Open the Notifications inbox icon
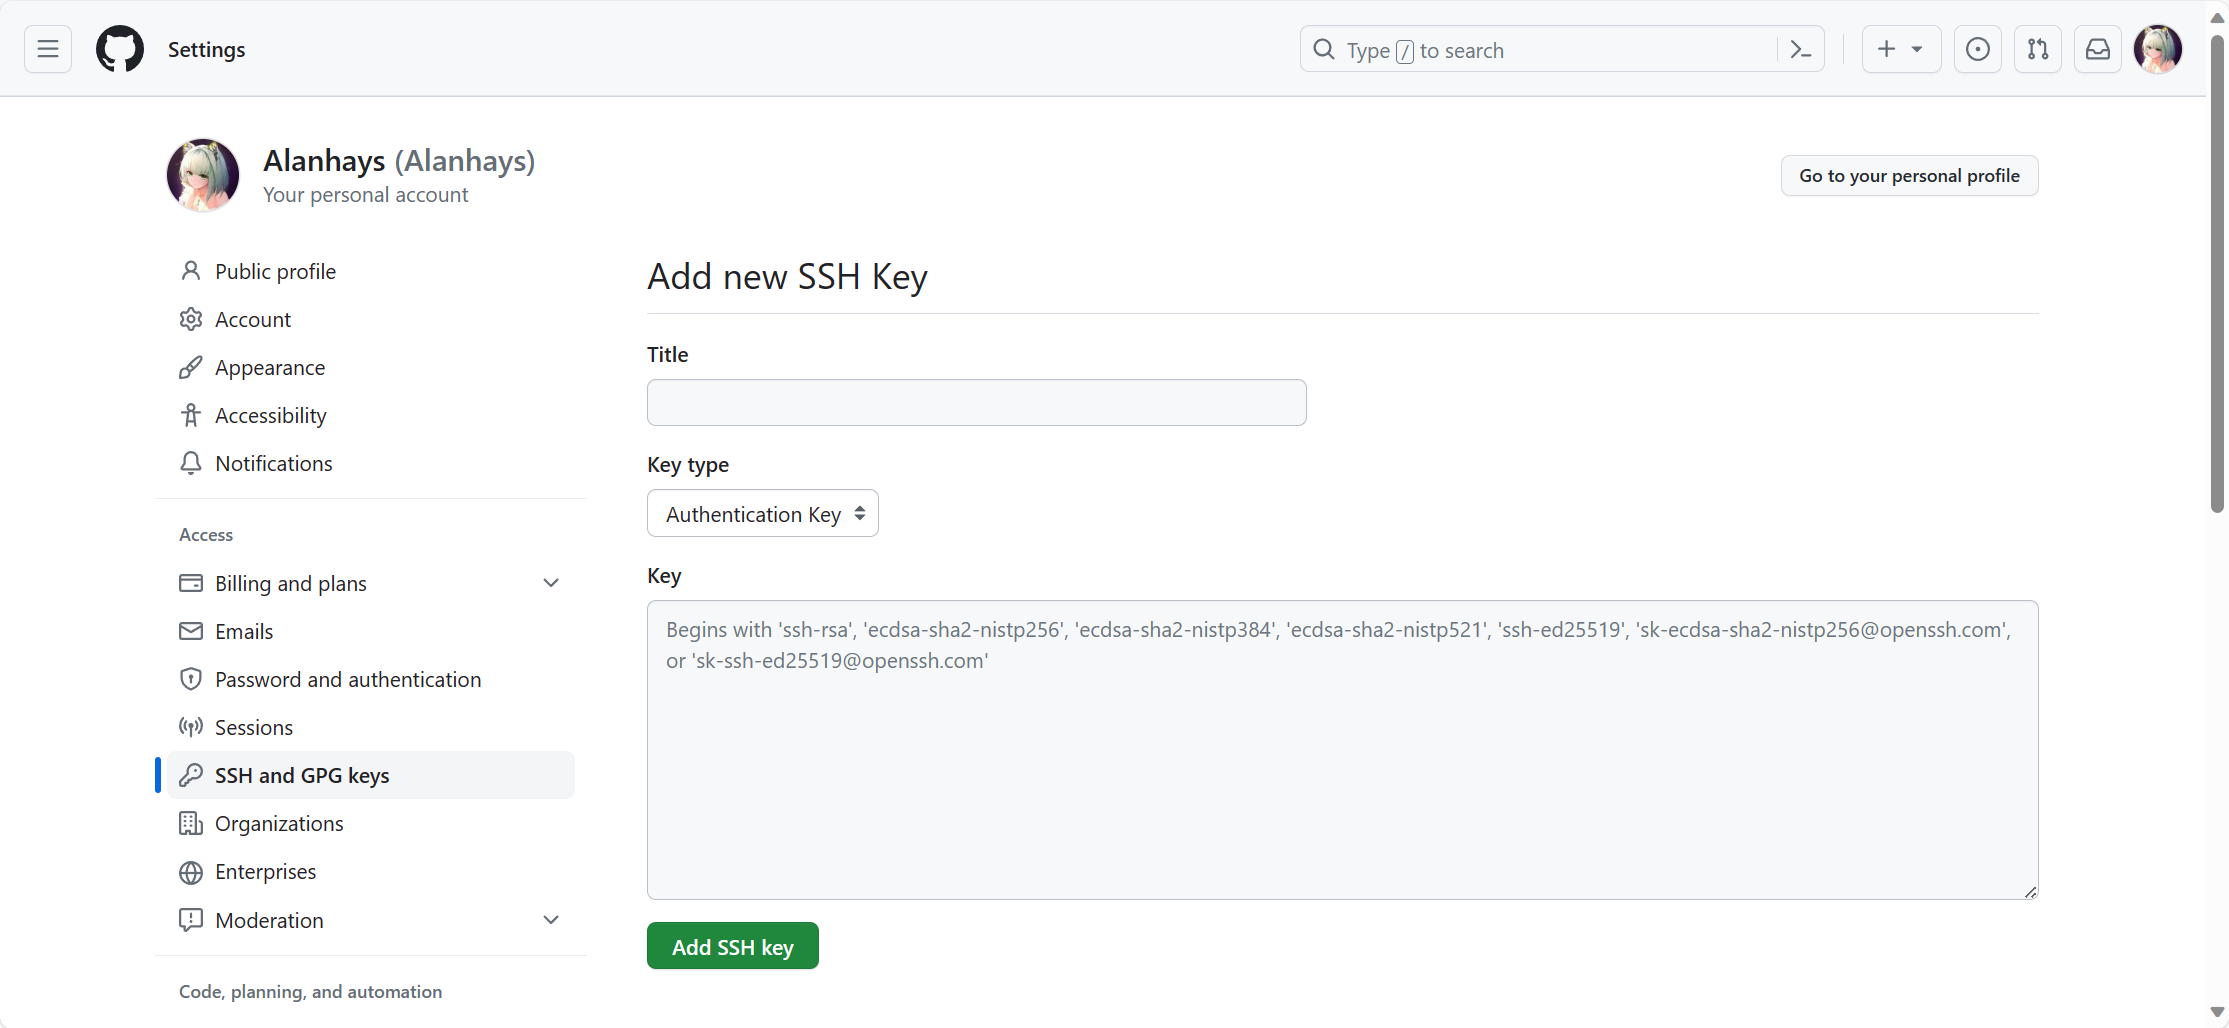 point(2097,49)
